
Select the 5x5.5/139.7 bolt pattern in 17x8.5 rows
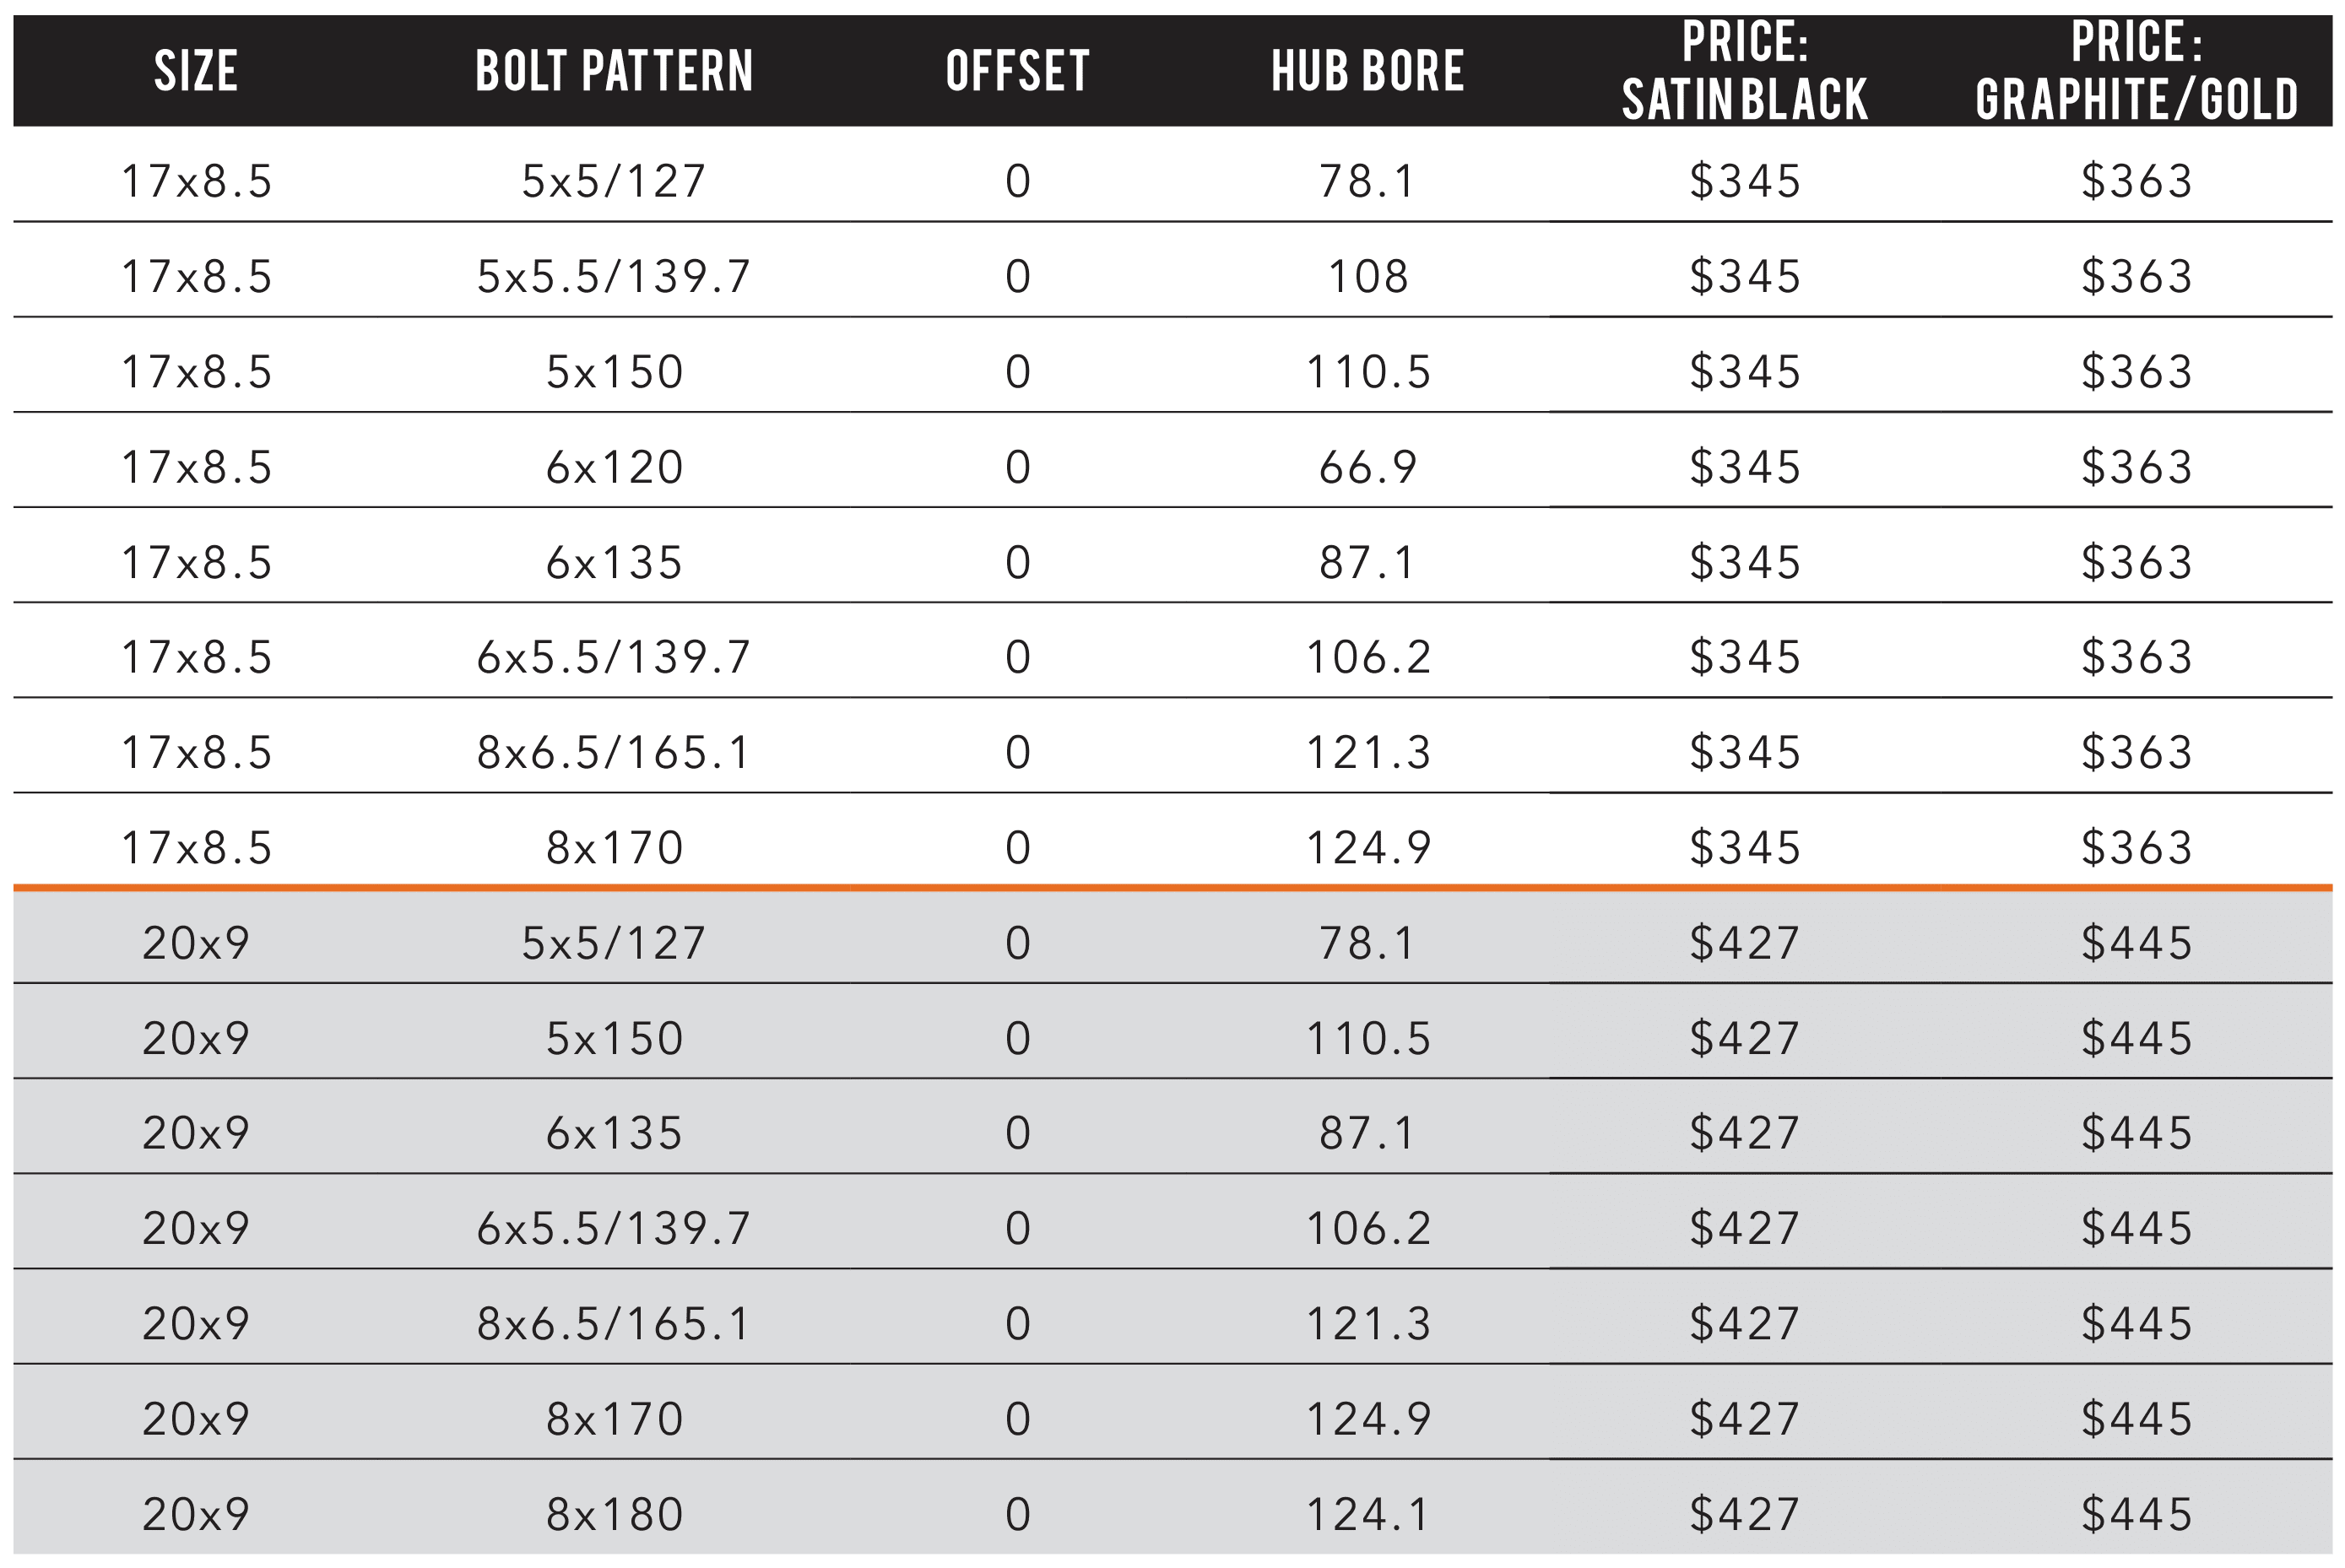coord(614,277)
